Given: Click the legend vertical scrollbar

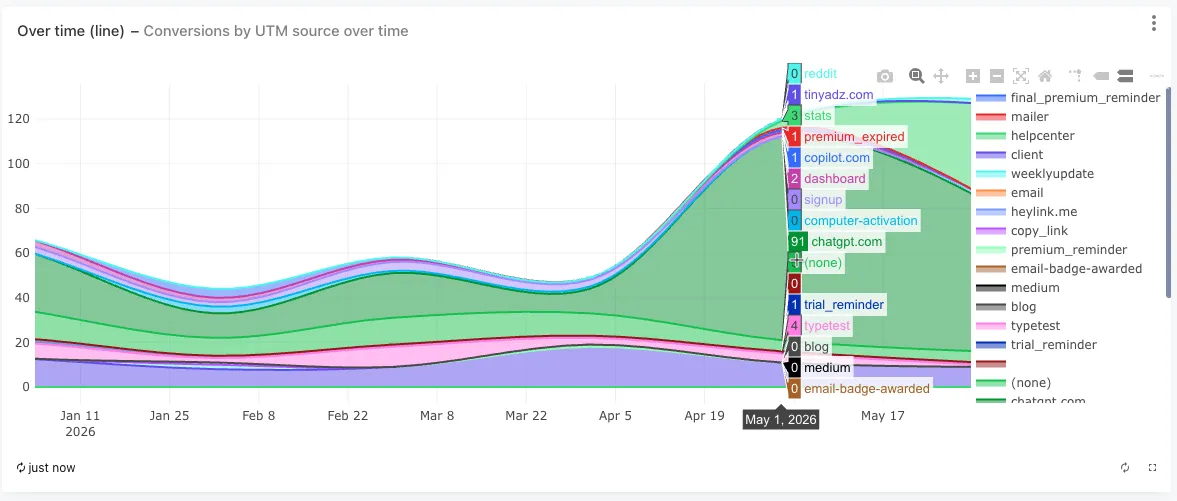Looking at the screenshot, I should pos(1166,192).
